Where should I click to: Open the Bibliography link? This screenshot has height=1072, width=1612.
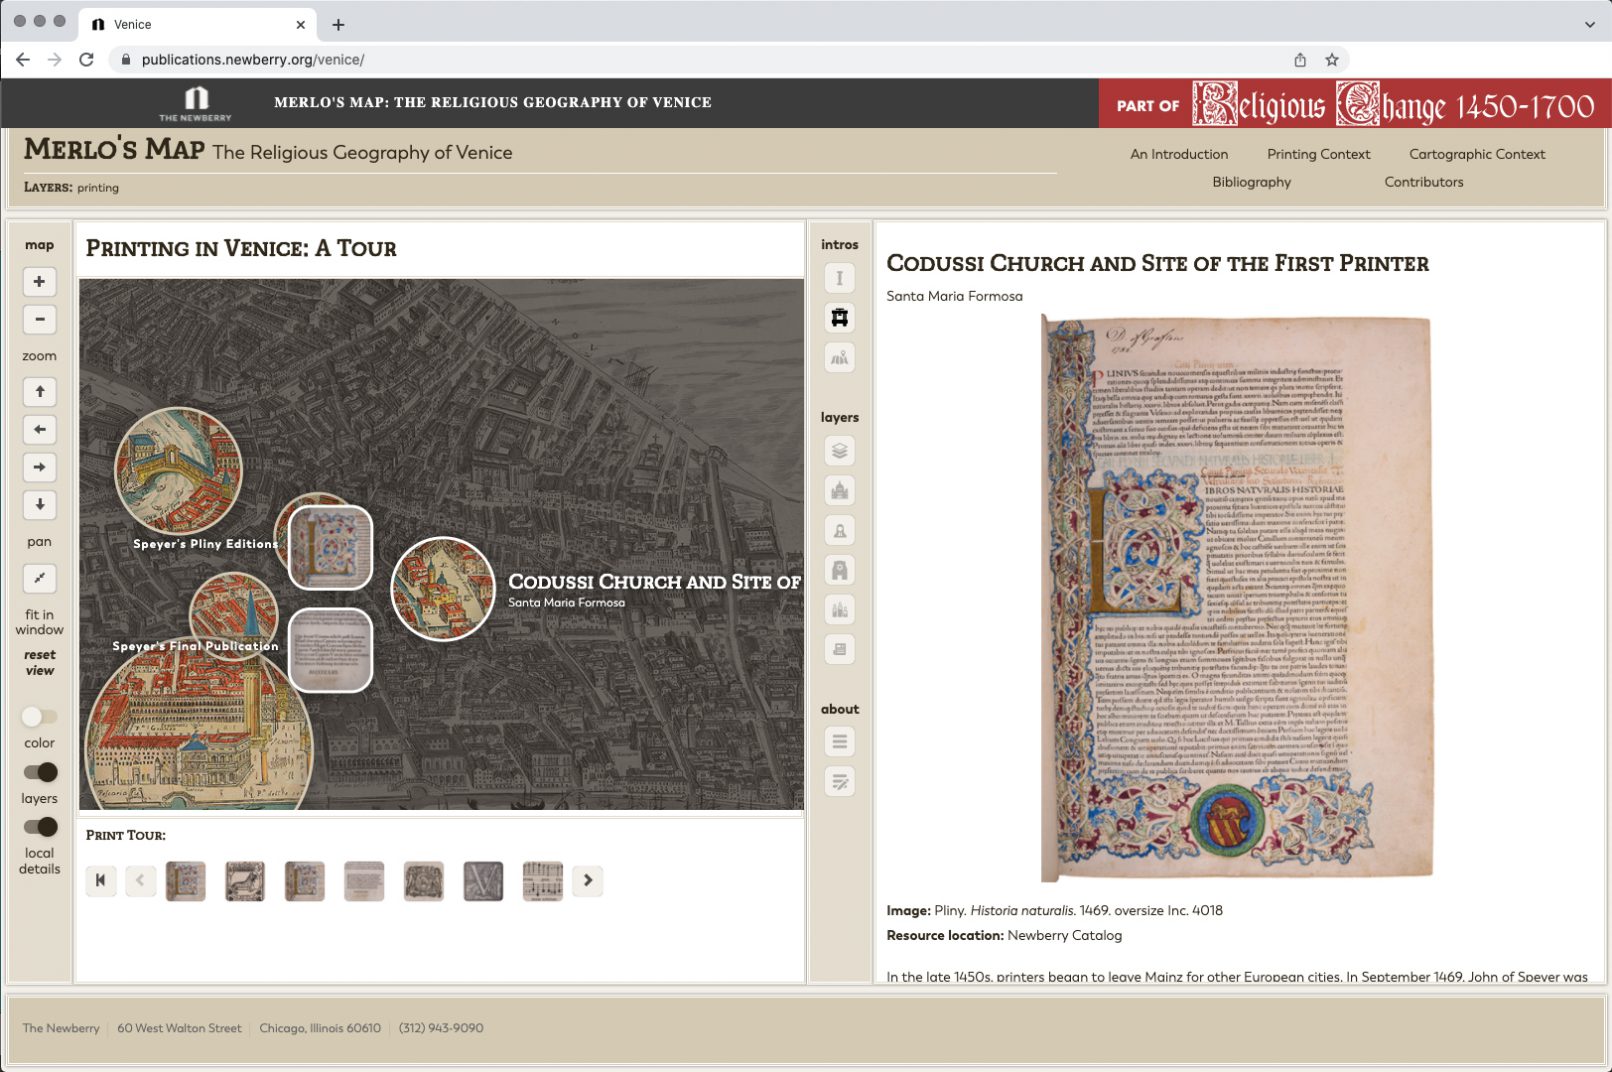[1251, 182]
